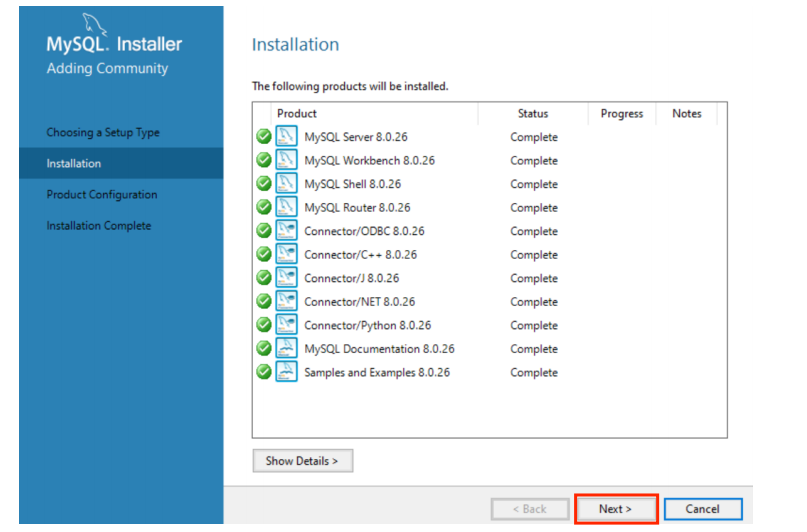
Task: Click green checkmark beside MySQL Documentation
Action: 264,348
